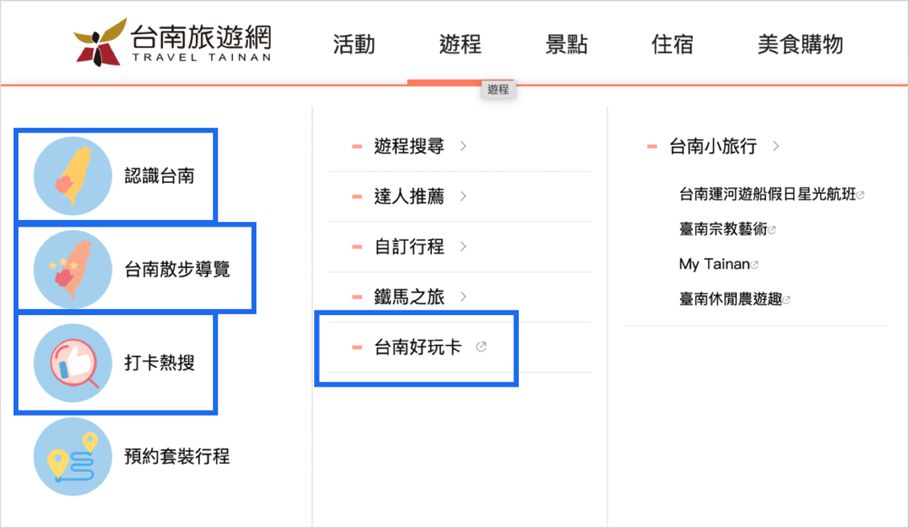Expand the 鐵馬之旅 chevron arrow

coord(463,297)
